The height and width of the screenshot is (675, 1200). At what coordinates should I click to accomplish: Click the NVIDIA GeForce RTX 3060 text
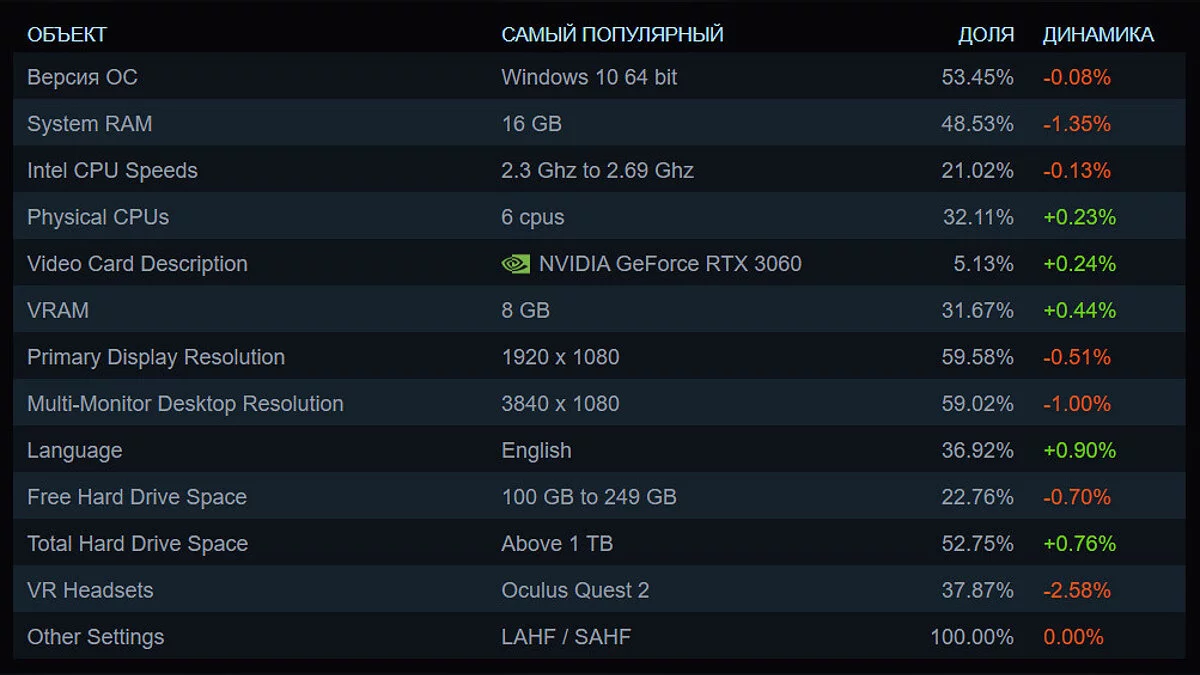point(670,264)
